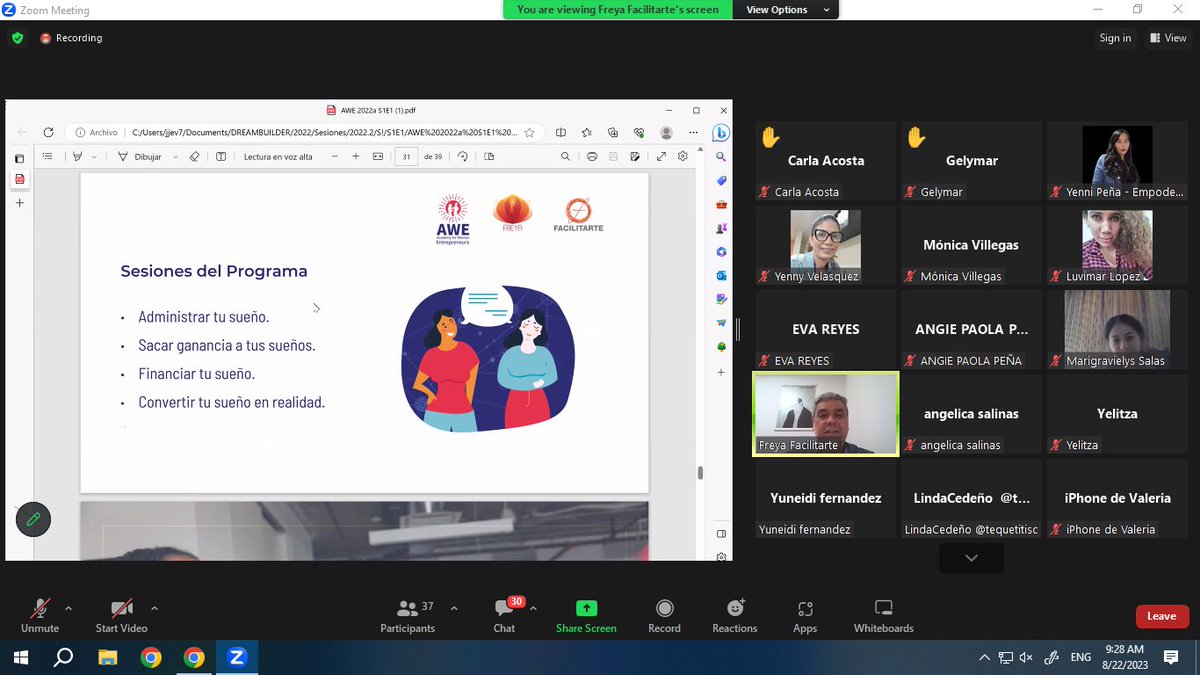Click the AWE 2022a S1E1 (1).pdf tab title
The image size is (1200, 675).
tap(378, 110)
